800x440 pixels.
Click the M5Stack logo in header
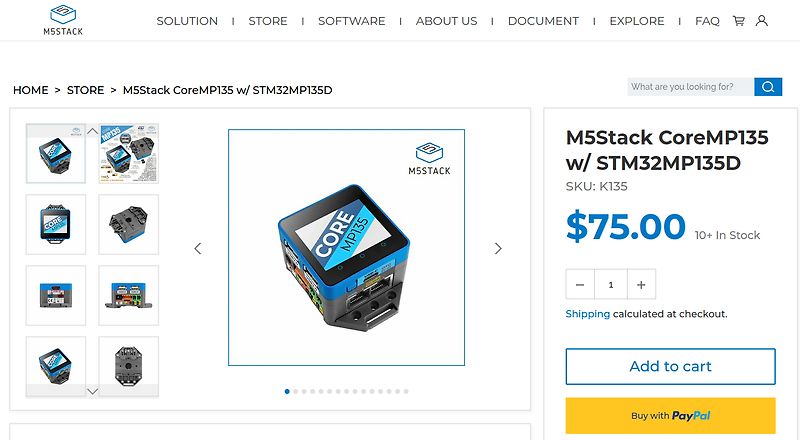tap(63, 20)
